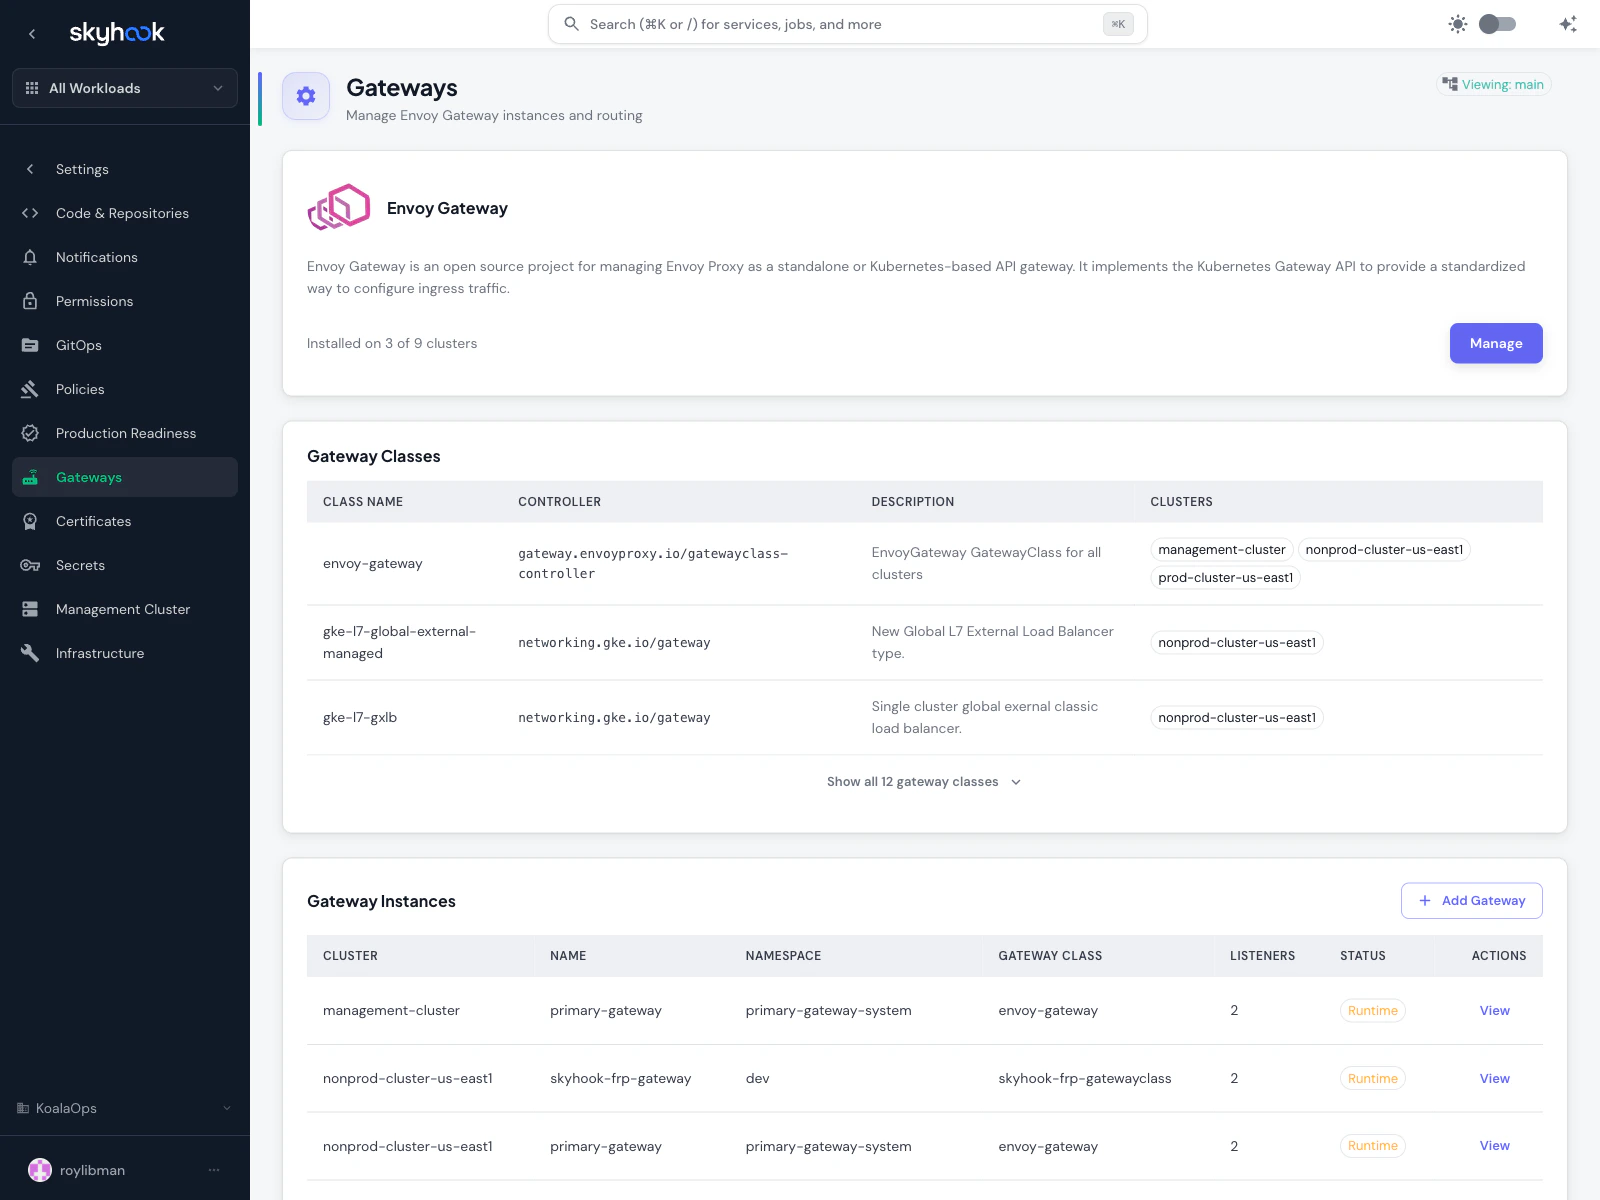This screenshot has height=1200, width=1600.
Task: Click the Envoy Gateway logo
Action: click(x=339, y=207)
